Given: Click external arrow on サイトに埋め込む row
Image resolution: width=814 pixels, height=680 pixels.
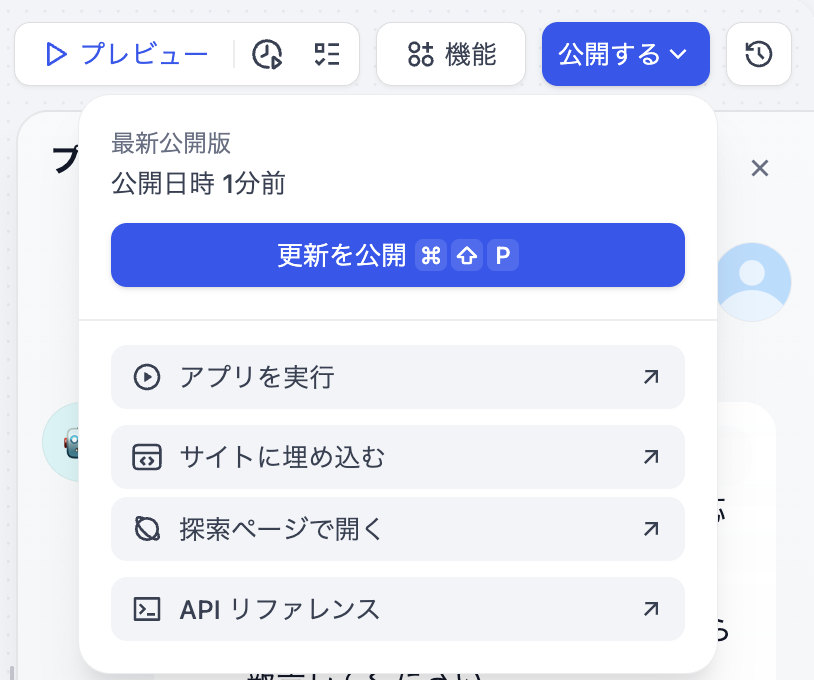Looking at the screenshot, I should pyautogui.click(x=651, y=457).
